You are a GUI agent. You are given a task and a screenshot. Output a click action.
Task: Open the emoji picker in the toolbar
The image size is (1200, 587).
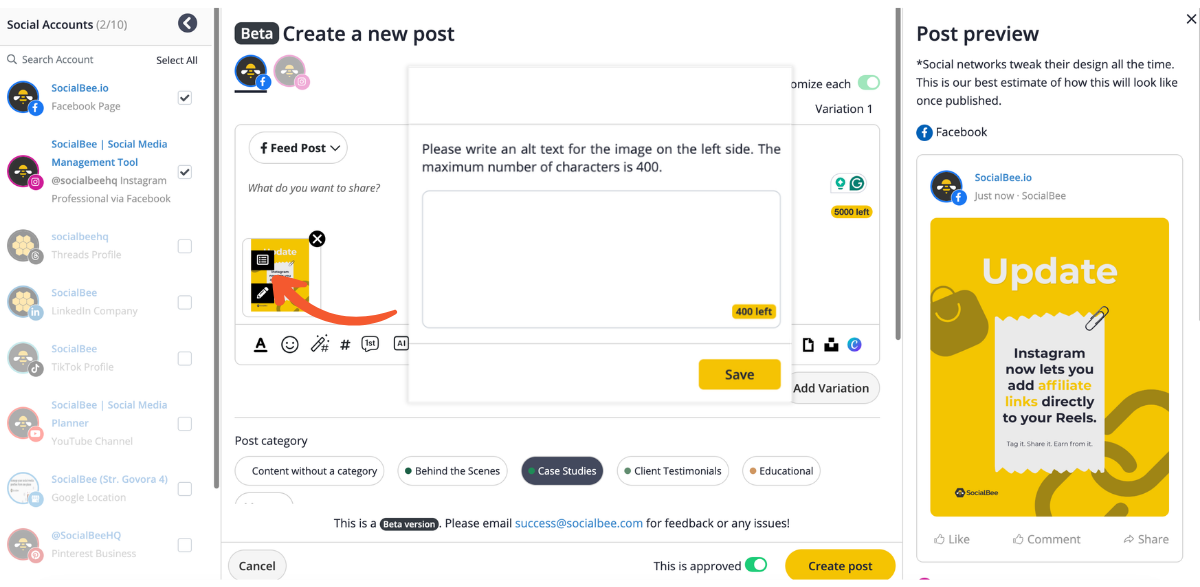click(x=290, y=344)
